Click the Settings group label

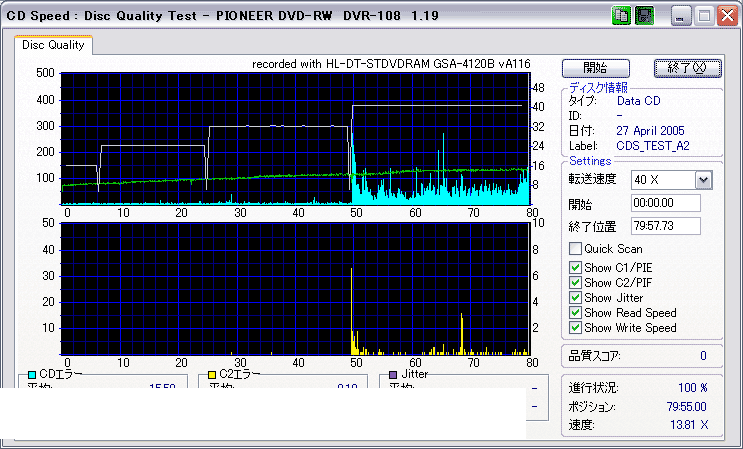590,161
